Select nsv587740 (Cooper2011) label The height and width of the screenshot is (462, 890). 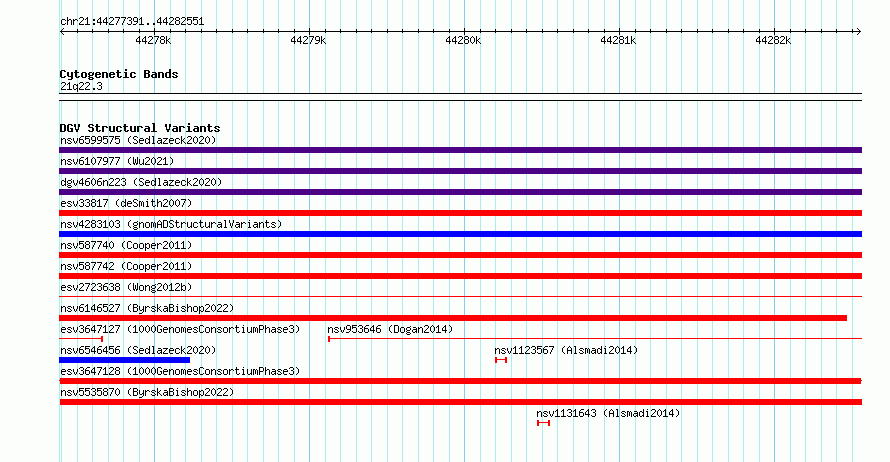pyautogui.click(x=126, y=245)
